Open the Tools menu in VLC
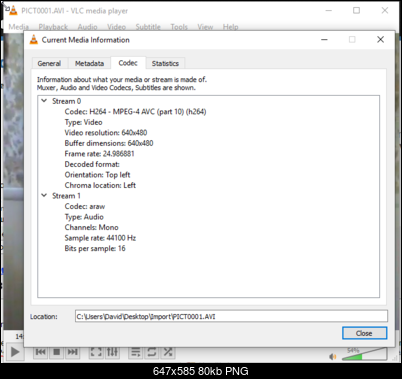 pyautogui.click(x=179, y=27)
